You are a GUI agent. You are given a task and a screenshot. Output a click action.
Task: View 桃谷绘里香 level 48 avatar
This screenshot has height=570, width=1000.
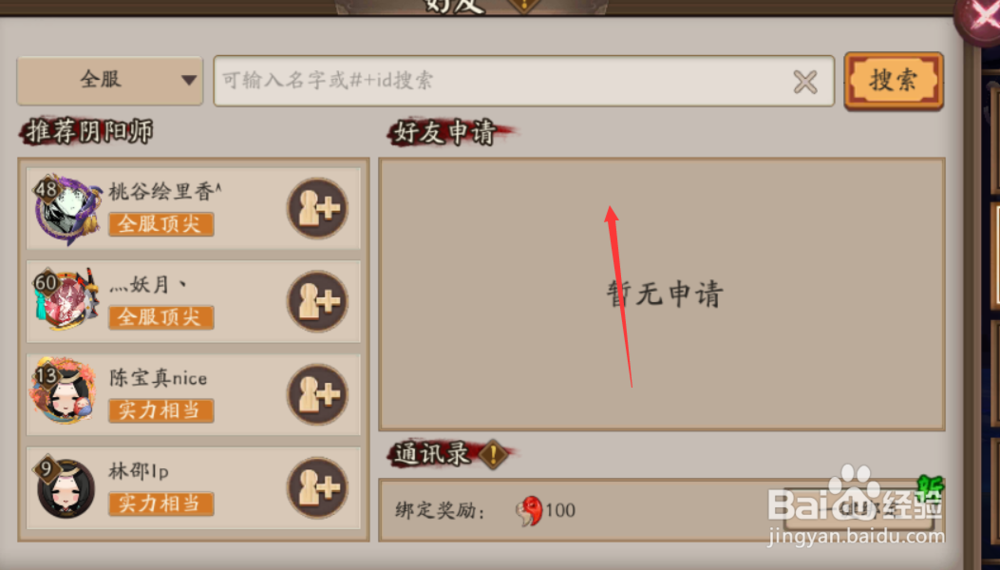[67, 209]
